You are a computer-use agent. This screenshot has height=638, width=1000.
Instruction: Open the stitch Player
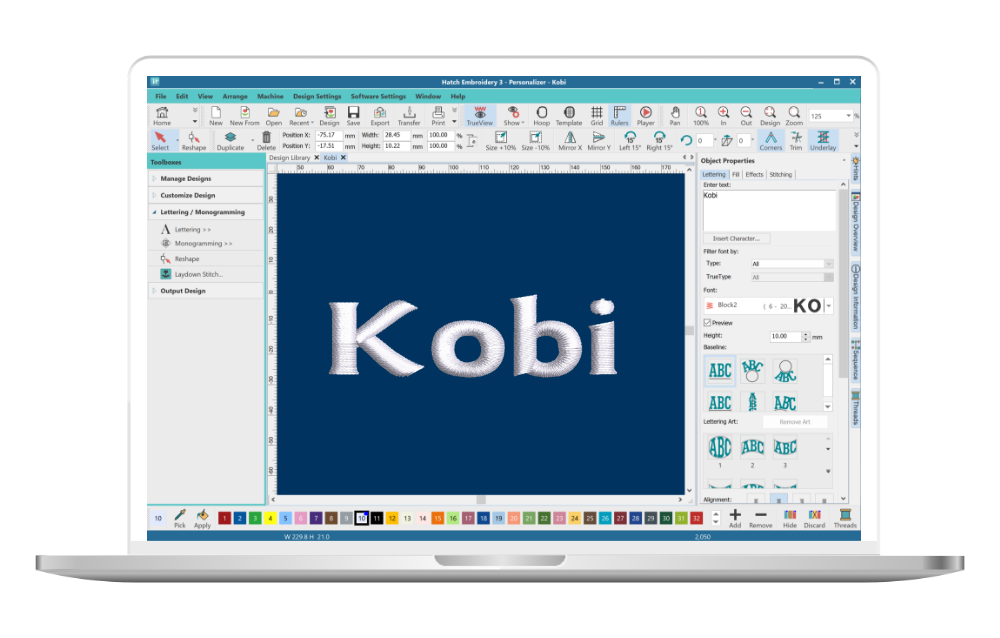click(646, 115)
